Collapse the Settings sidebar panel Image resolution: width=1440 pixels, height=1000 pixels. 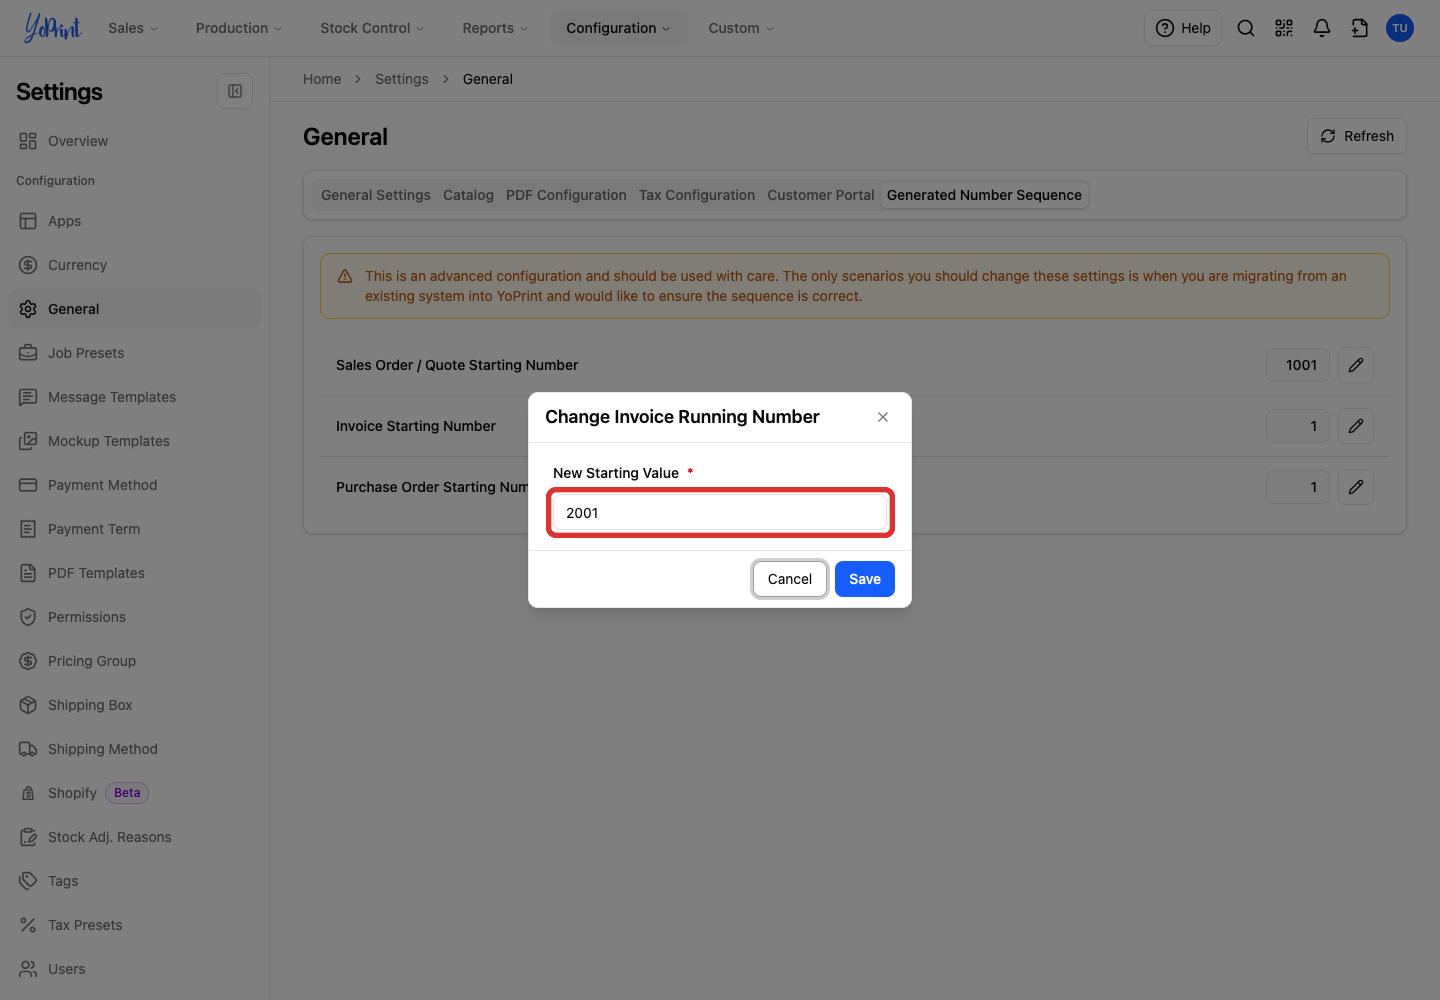click(x=235, y=91)
